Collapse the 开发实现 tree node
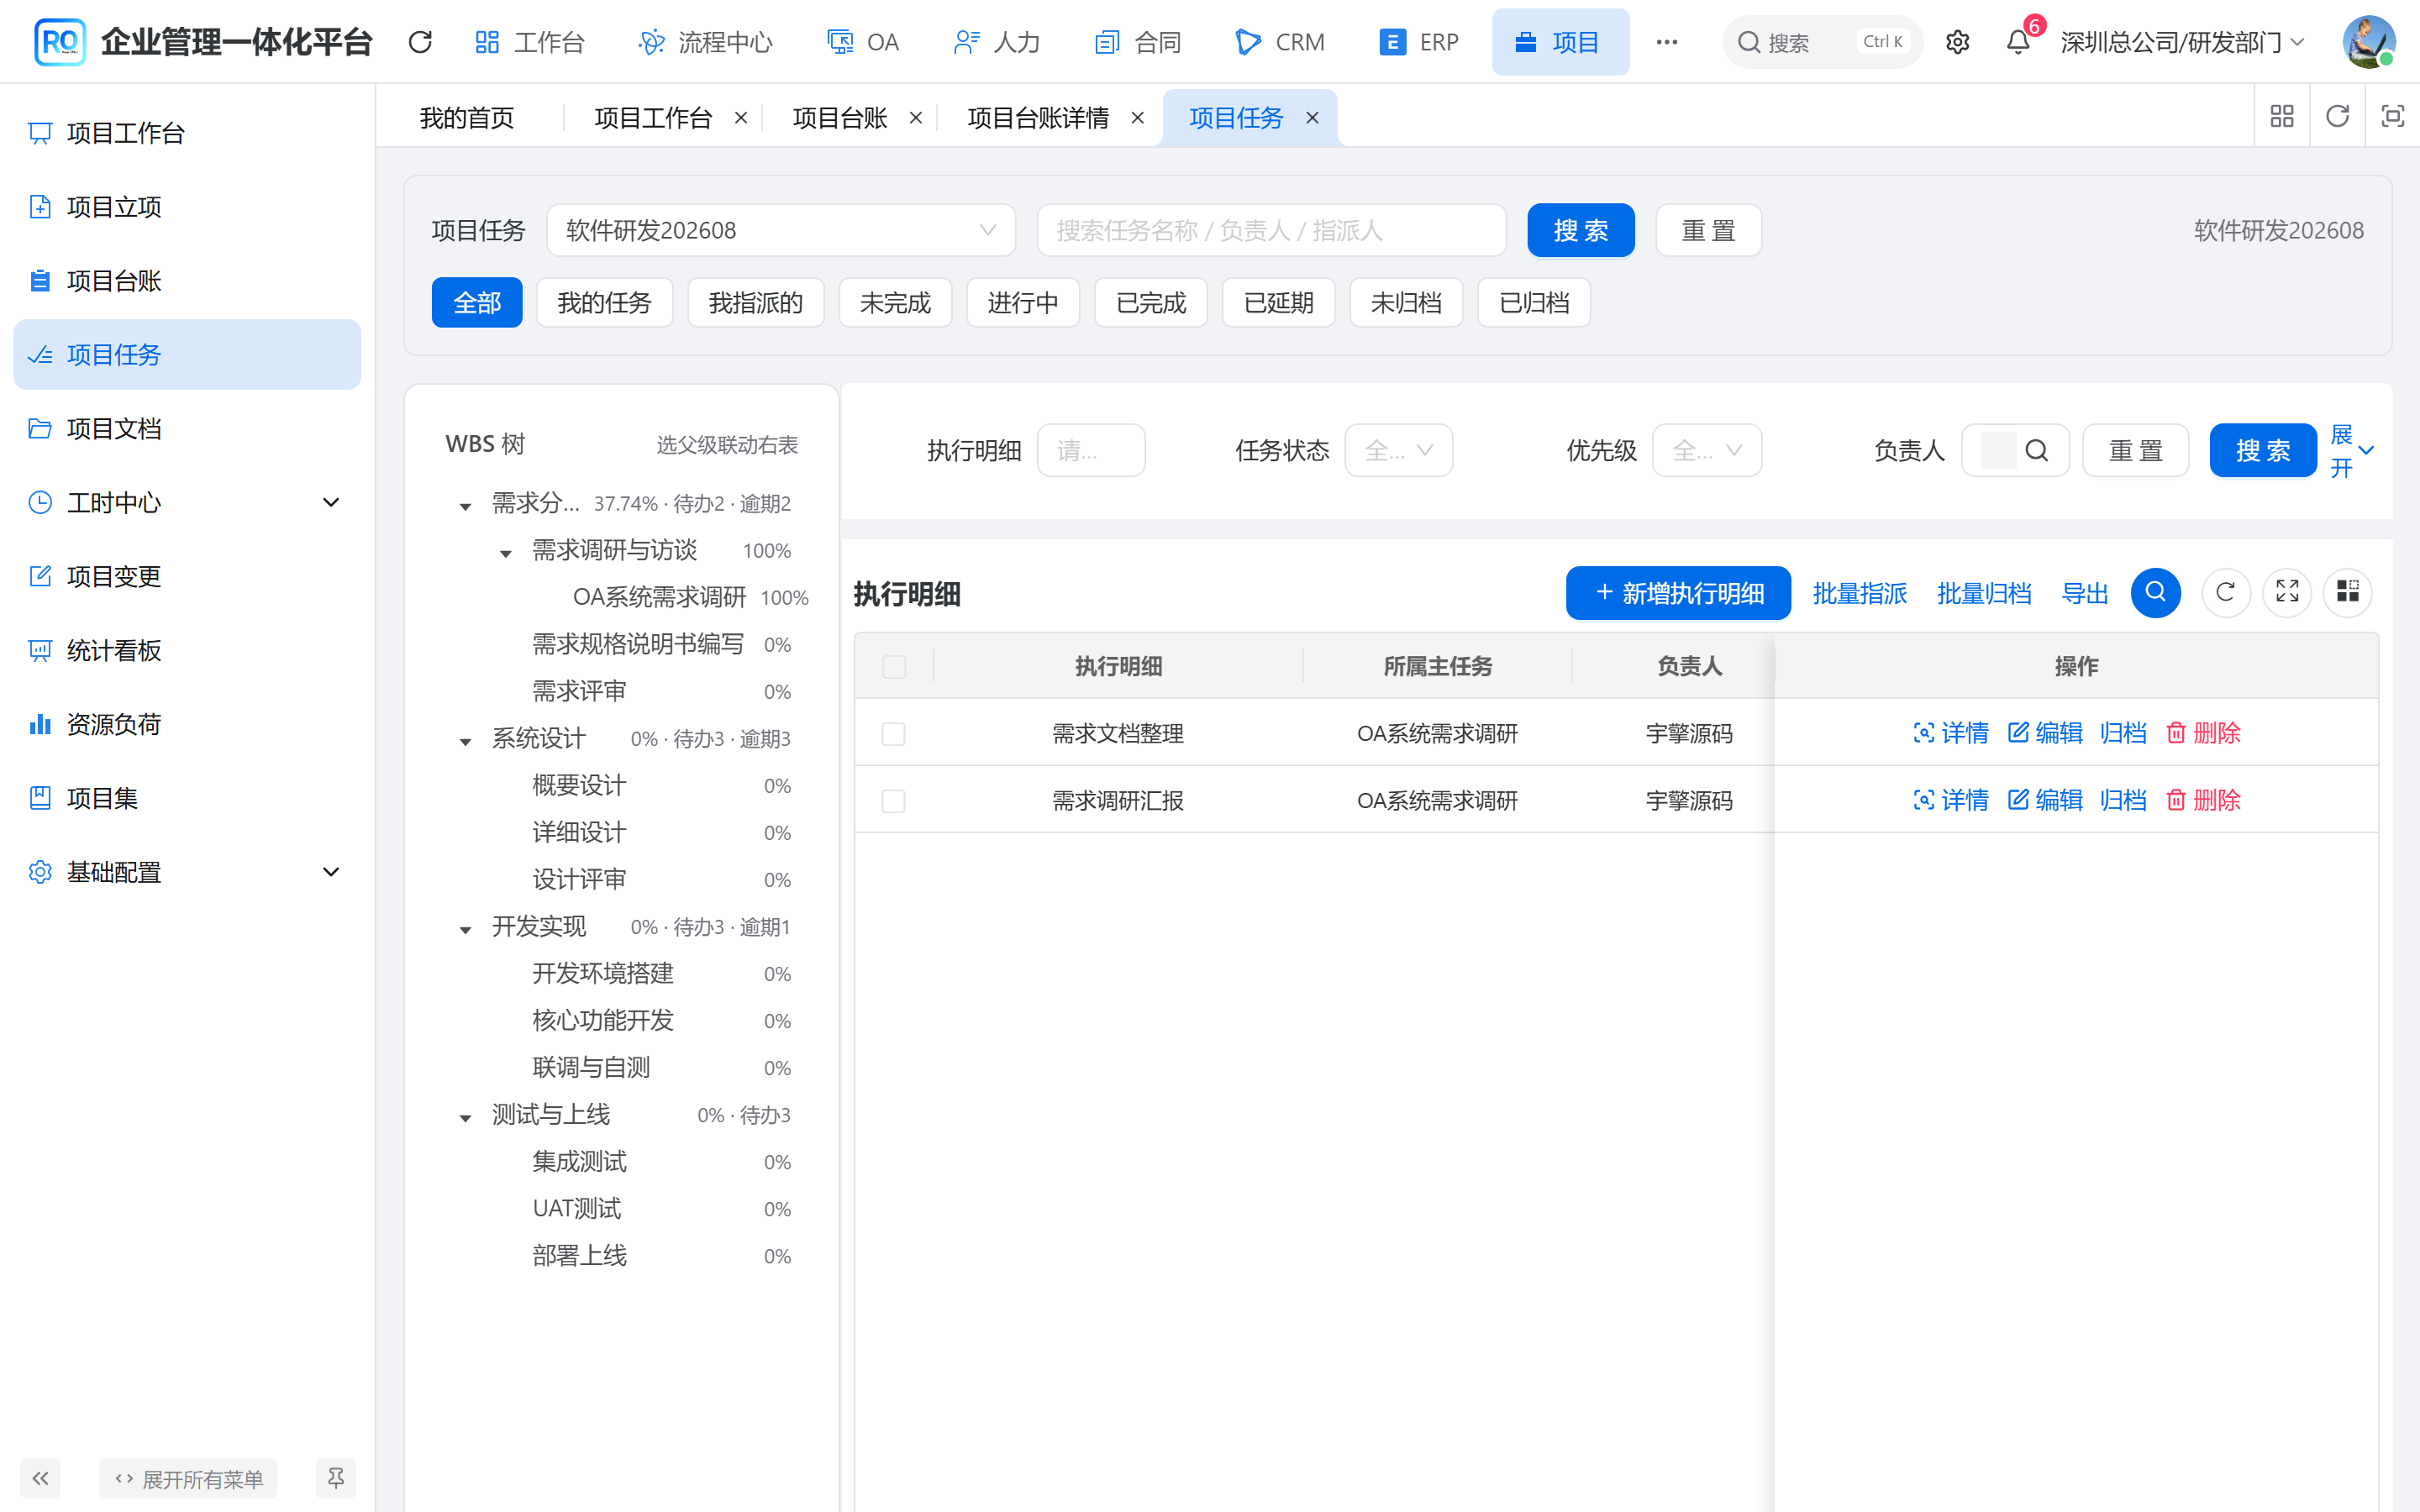 coord(465,929)
